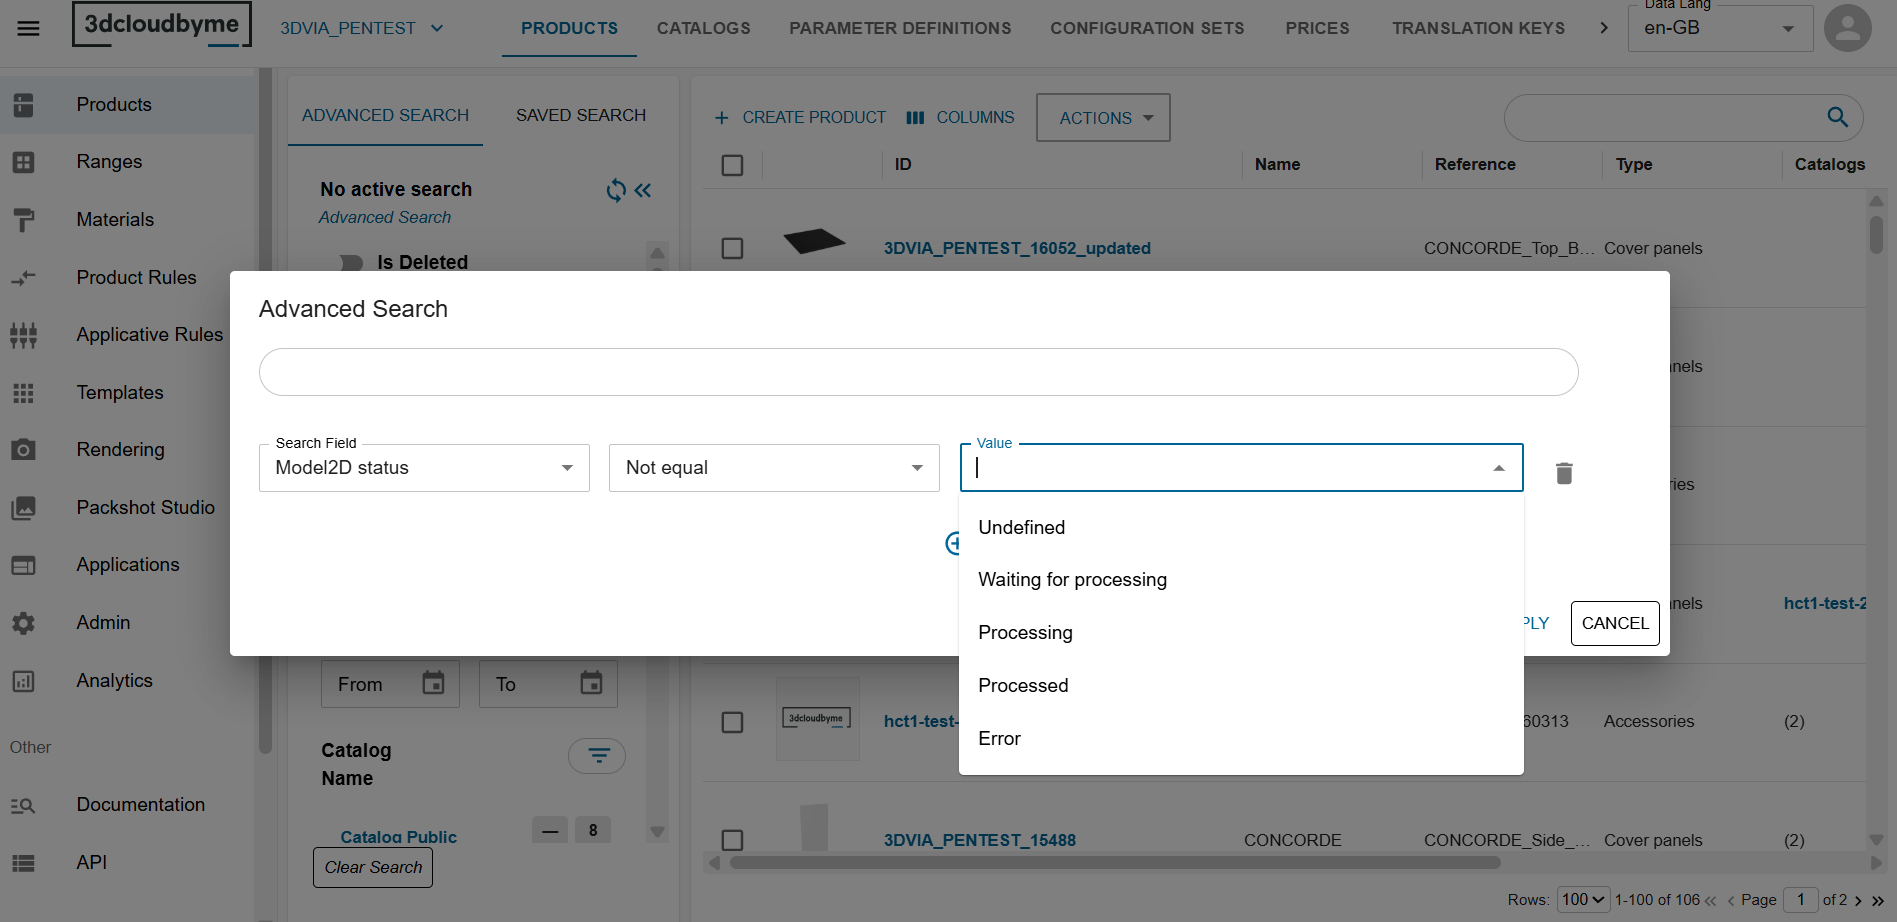Open the Prices tab
Image resolution: width=1897 pixels, height=922 pixels.
(x=1317, y=28)
